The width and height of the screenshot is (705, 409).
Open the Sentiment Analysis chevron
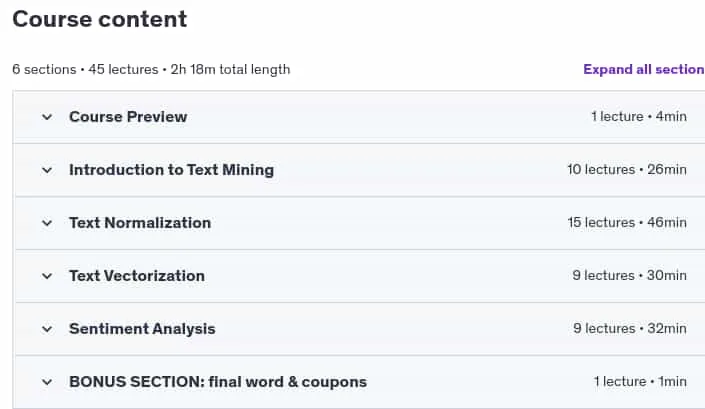click(x=47, y=329)
